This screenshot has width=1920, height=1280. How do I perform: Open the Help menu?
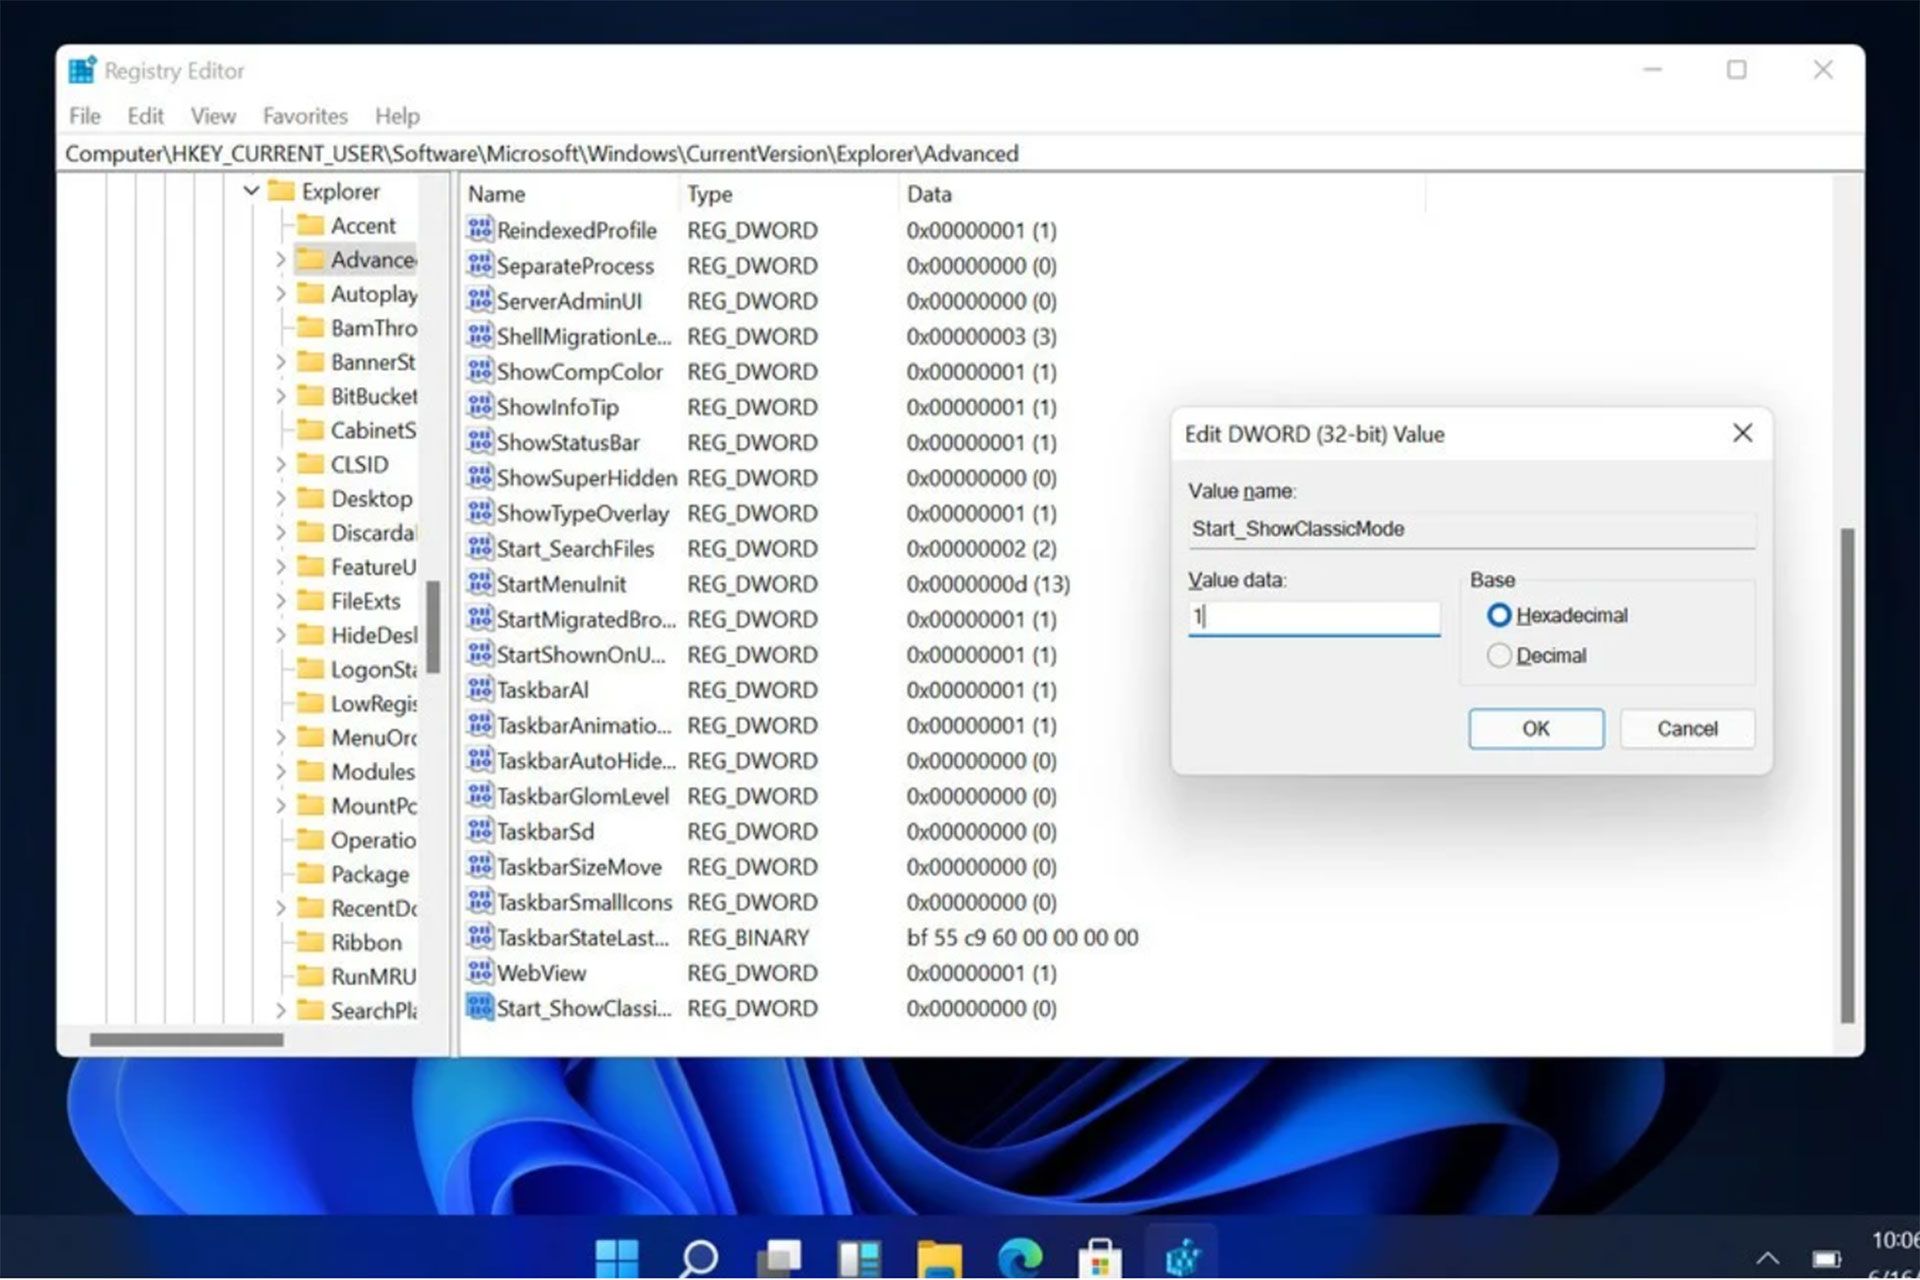coord(397,116)
